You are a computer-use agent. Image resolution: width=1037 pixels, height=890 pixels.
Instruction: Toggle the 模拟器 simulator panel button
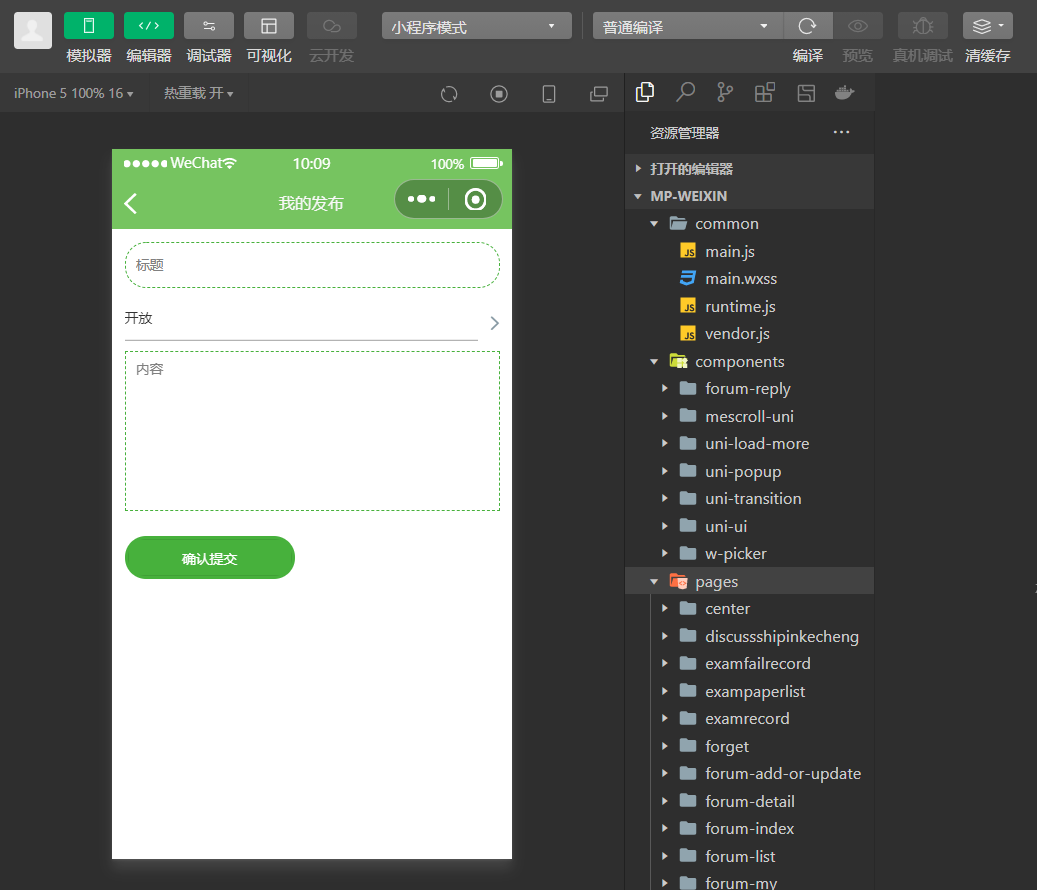click(x=89, y=26)
